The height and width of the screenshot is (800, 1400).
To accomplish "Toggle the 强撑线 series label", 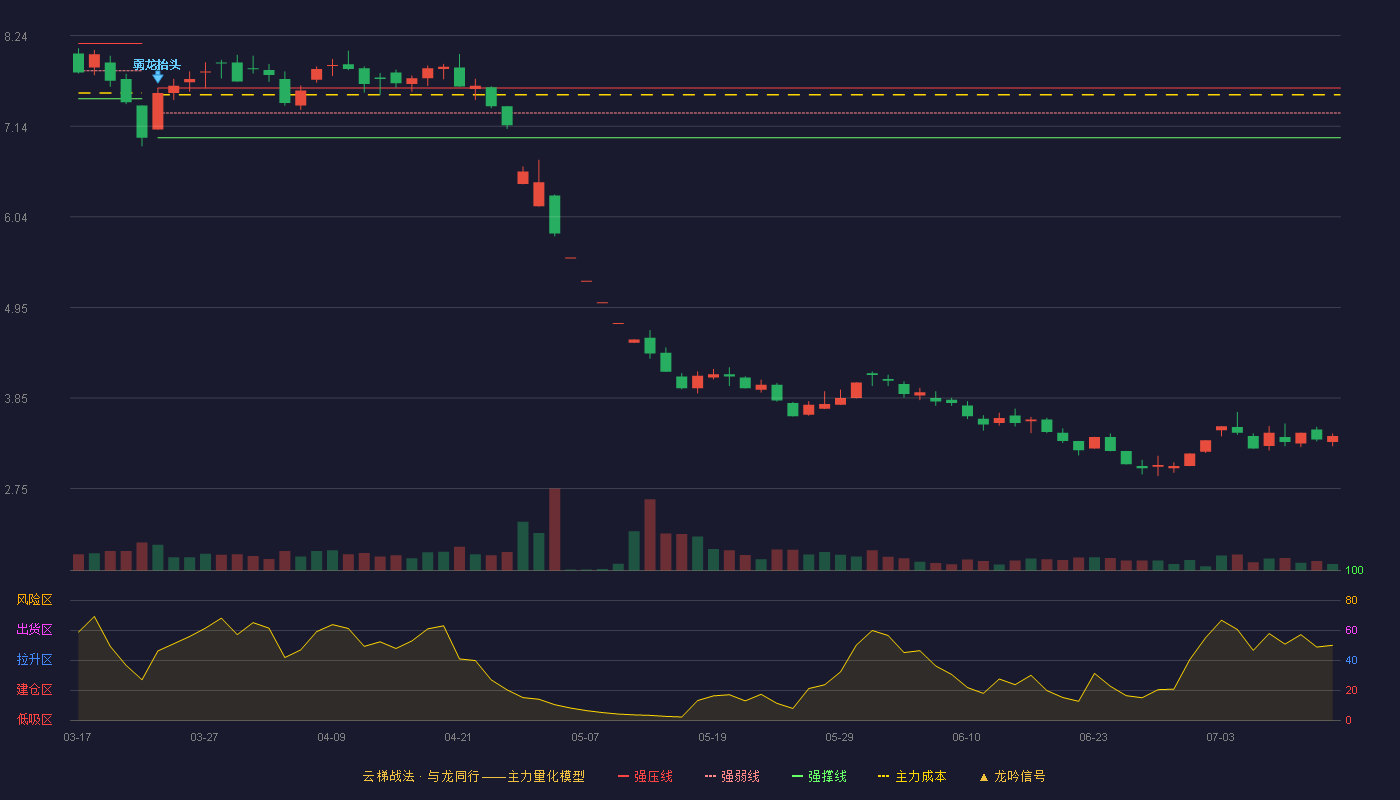I will 827,776.
